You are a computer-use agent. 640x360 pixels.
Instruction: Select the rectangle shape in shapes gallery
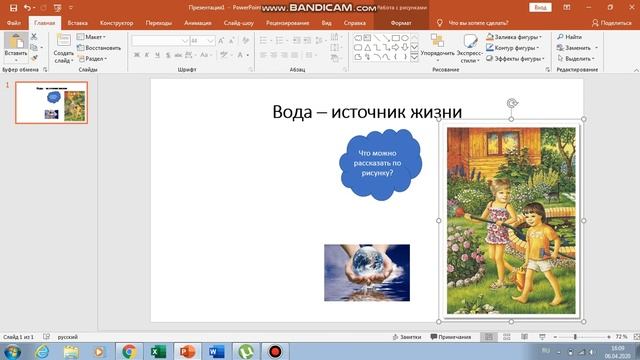[x=396, y=38]
